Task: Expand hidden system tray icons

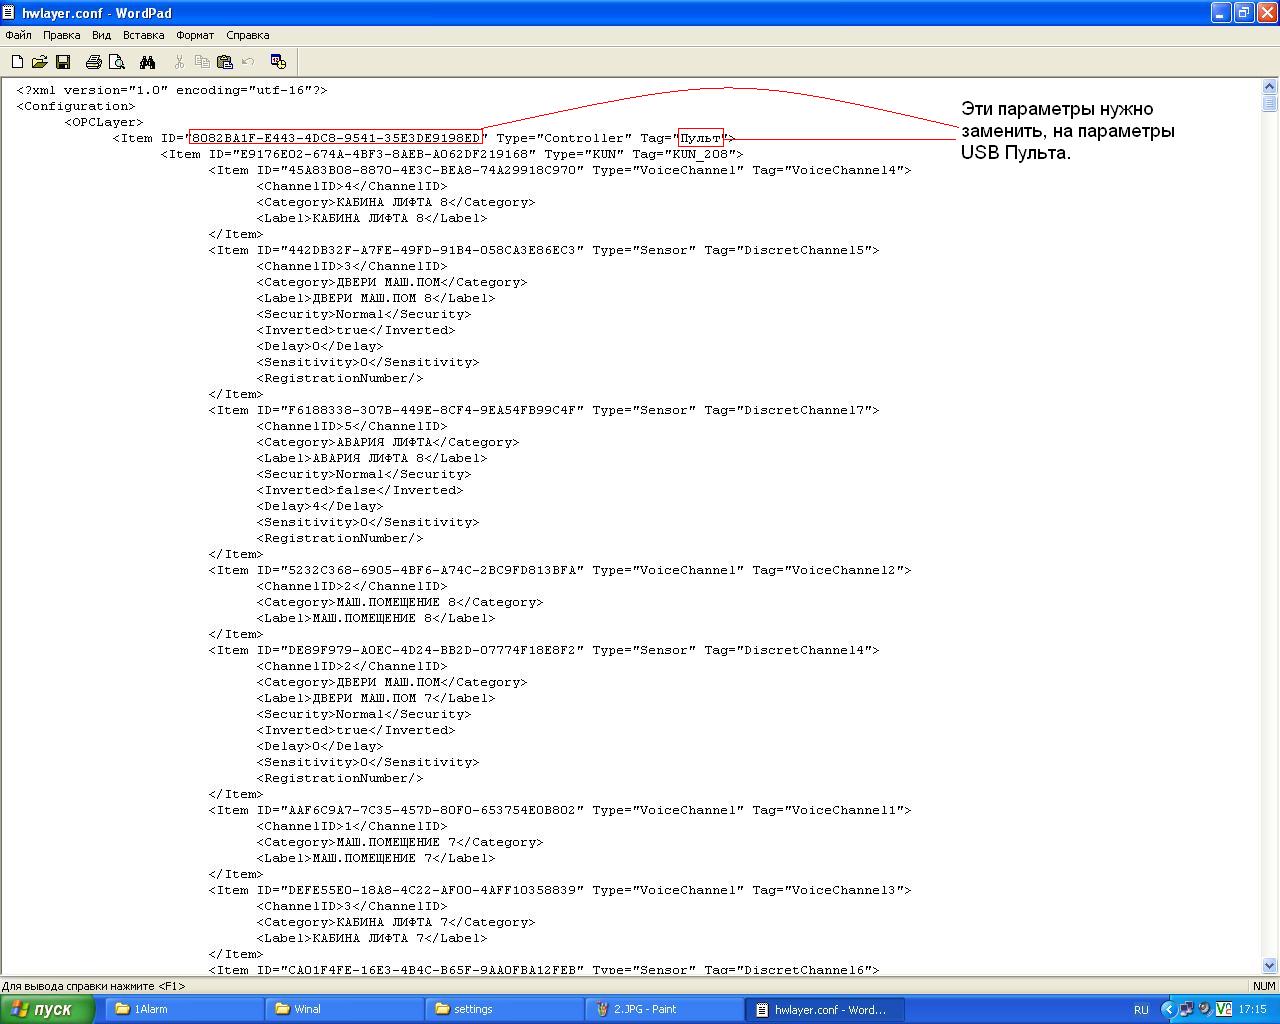Action: click(1168, 1009)
